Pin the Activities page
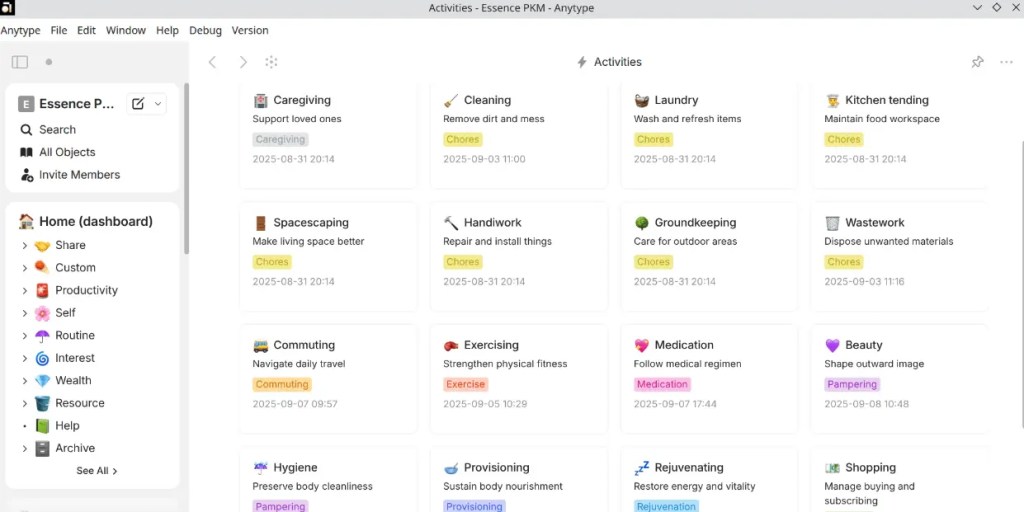The image size is (1024, 512). 977,62
